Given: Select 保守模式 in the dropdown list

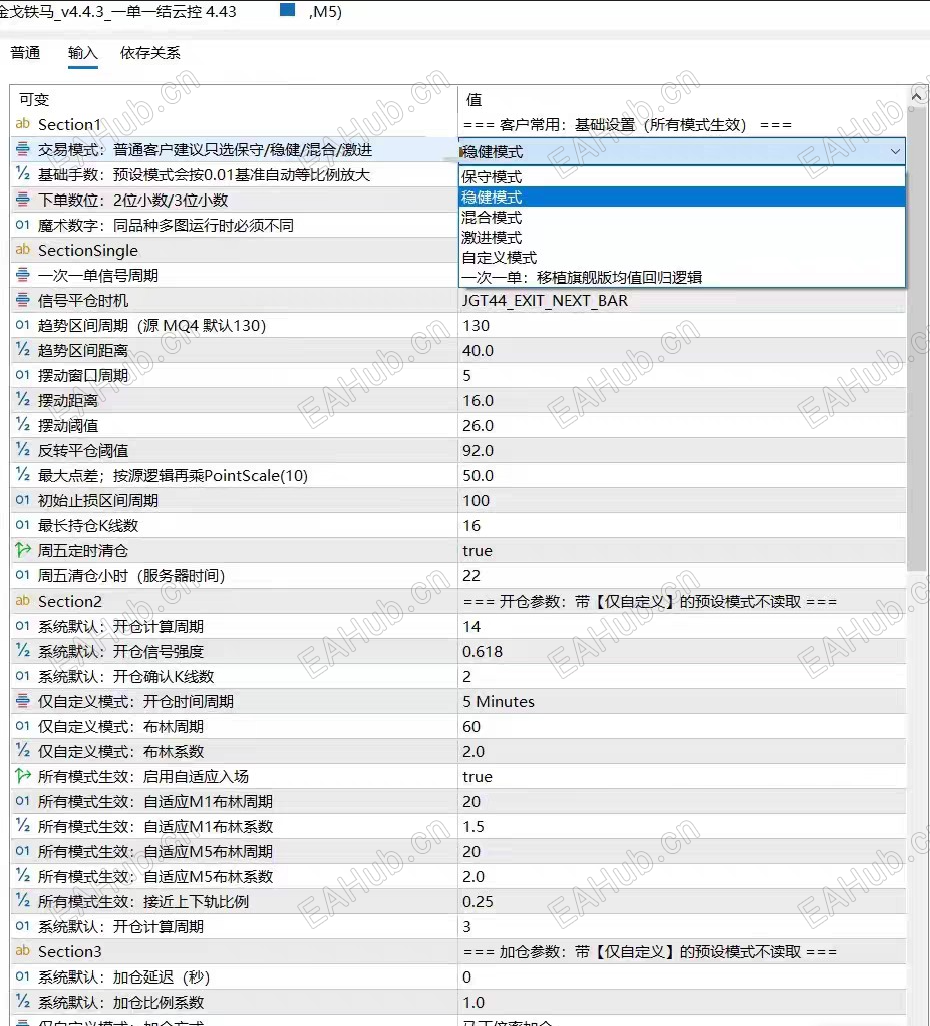Looking at the screenshot, I should pos(681,177).
